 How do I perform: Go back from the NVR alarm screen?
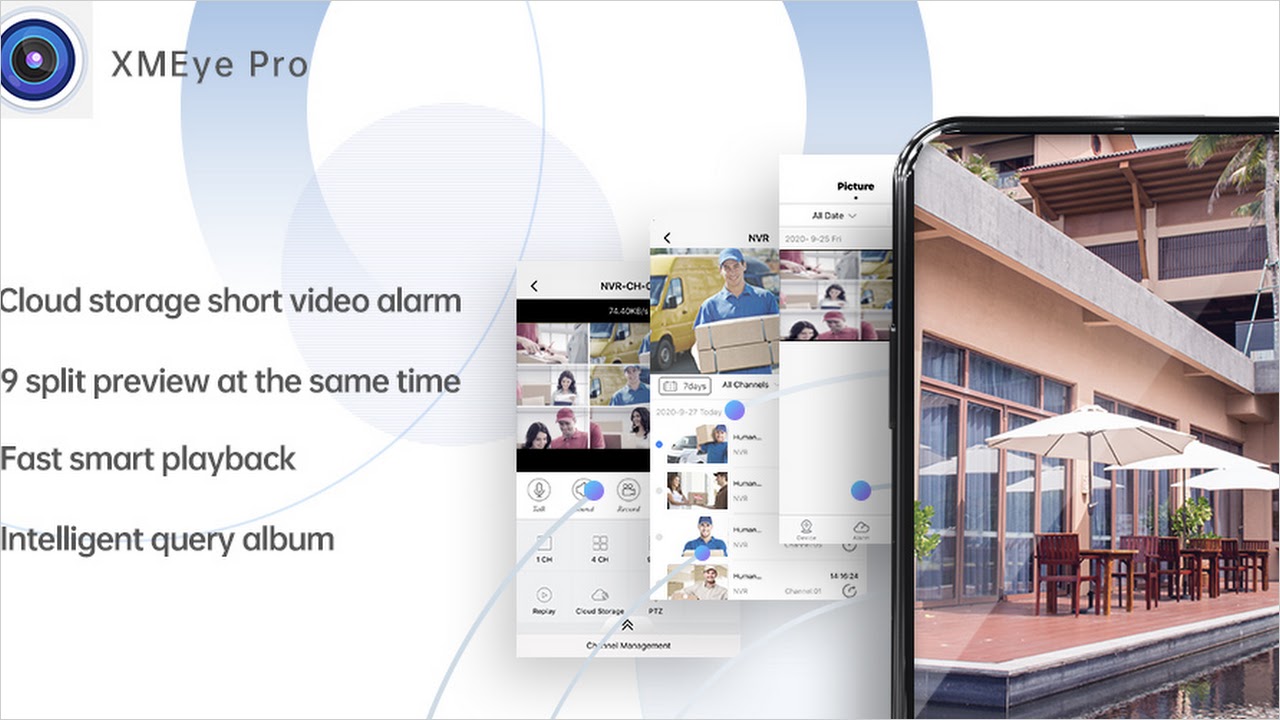(667, 238)
